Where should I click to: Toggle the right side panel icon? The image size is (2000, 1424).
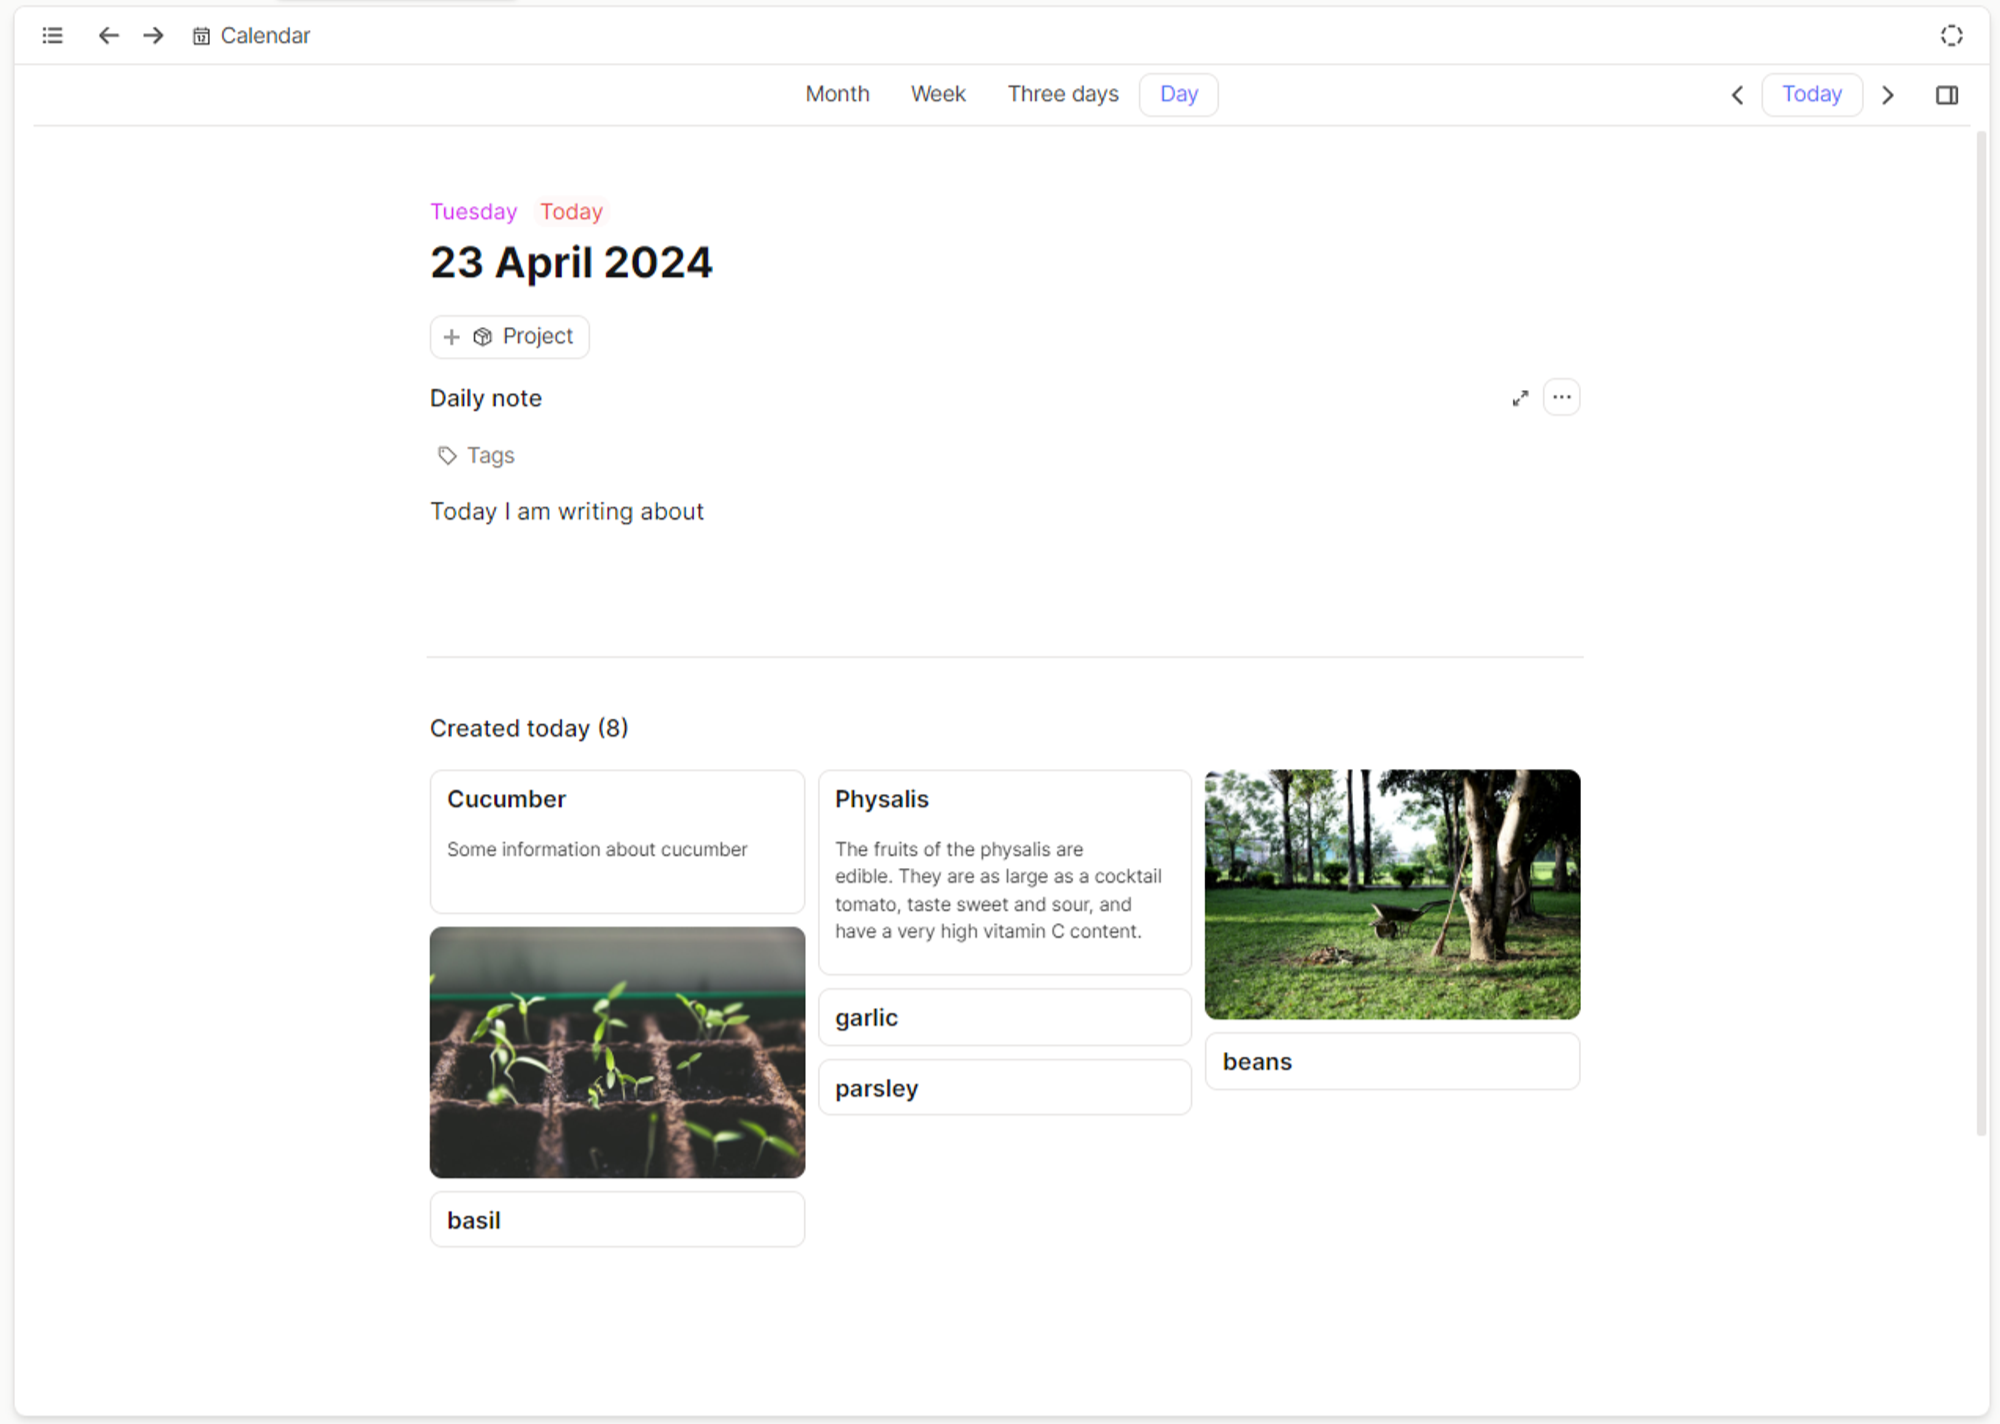(x=1946, y=95)
